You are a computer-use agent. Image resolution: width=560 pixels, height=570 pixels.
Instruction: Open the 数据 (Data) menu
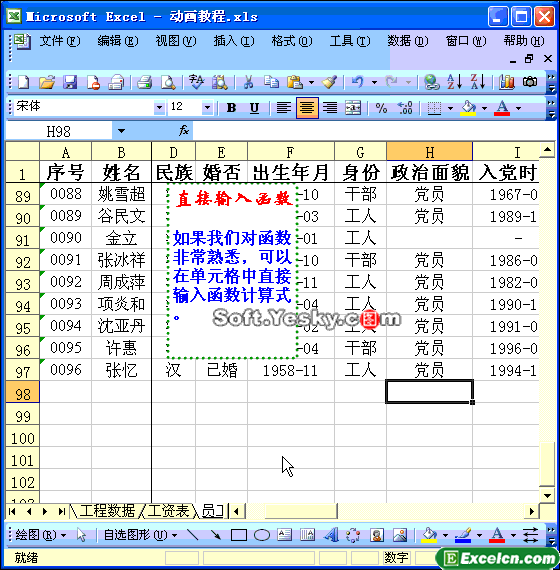pyautogui.click(x=408, y=41)
